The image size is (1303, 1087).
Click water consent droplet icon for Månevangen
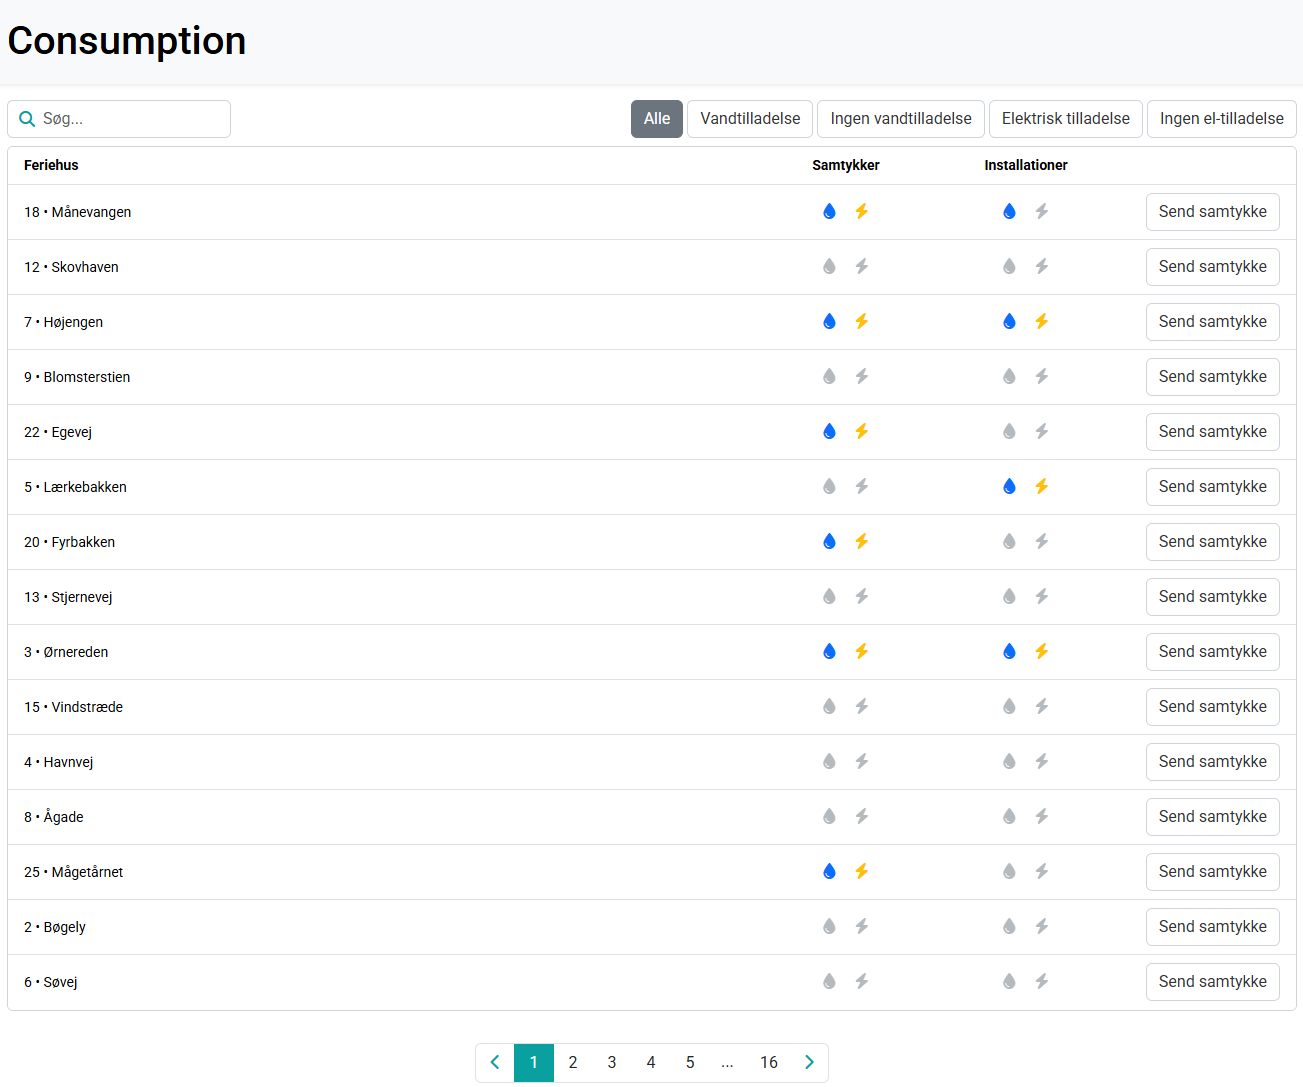click(829, 211)
